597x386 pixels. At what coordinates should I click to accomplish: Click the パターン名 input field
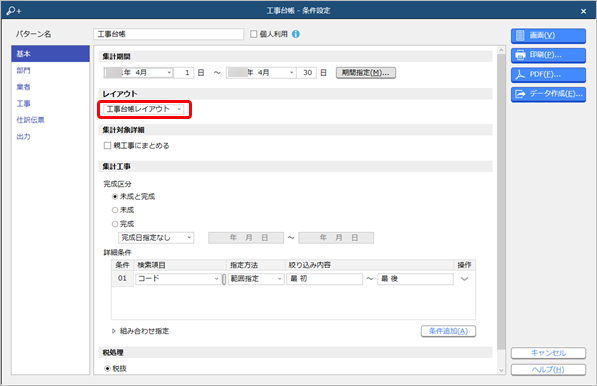tap(168, 34)
